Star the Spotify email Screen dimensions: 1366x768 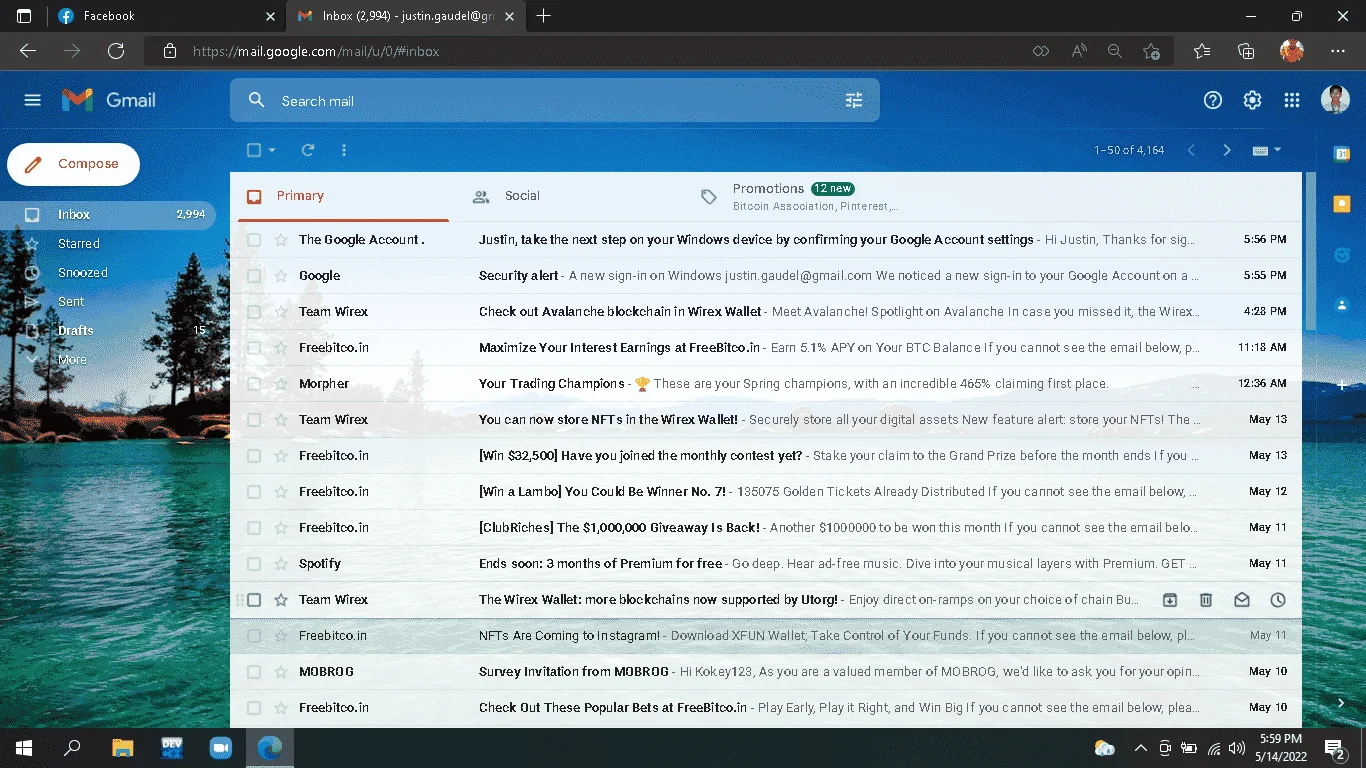click(x=281, y=564)
